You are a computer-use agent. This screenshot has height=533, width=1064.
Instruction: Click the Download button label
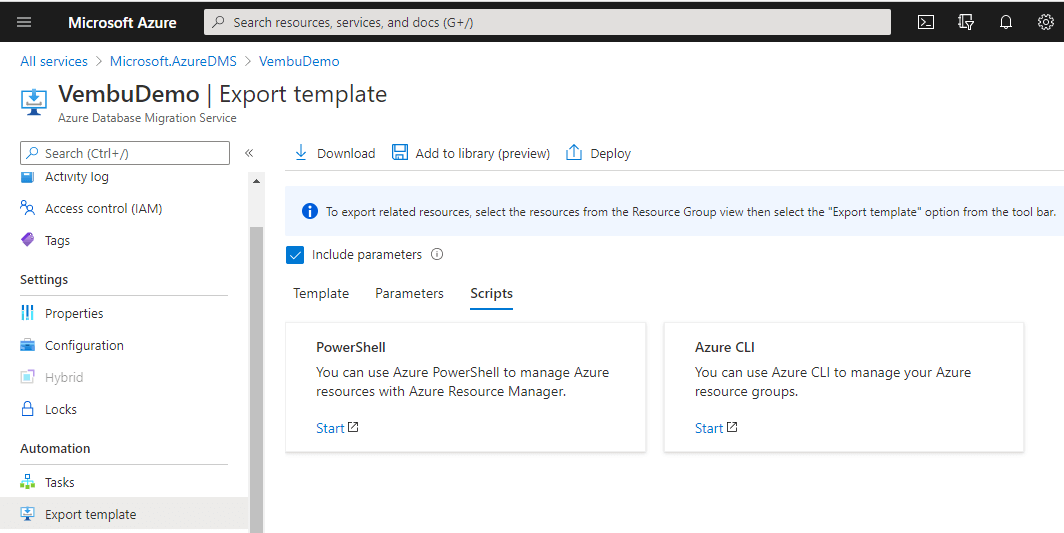(x=346, y=153)
